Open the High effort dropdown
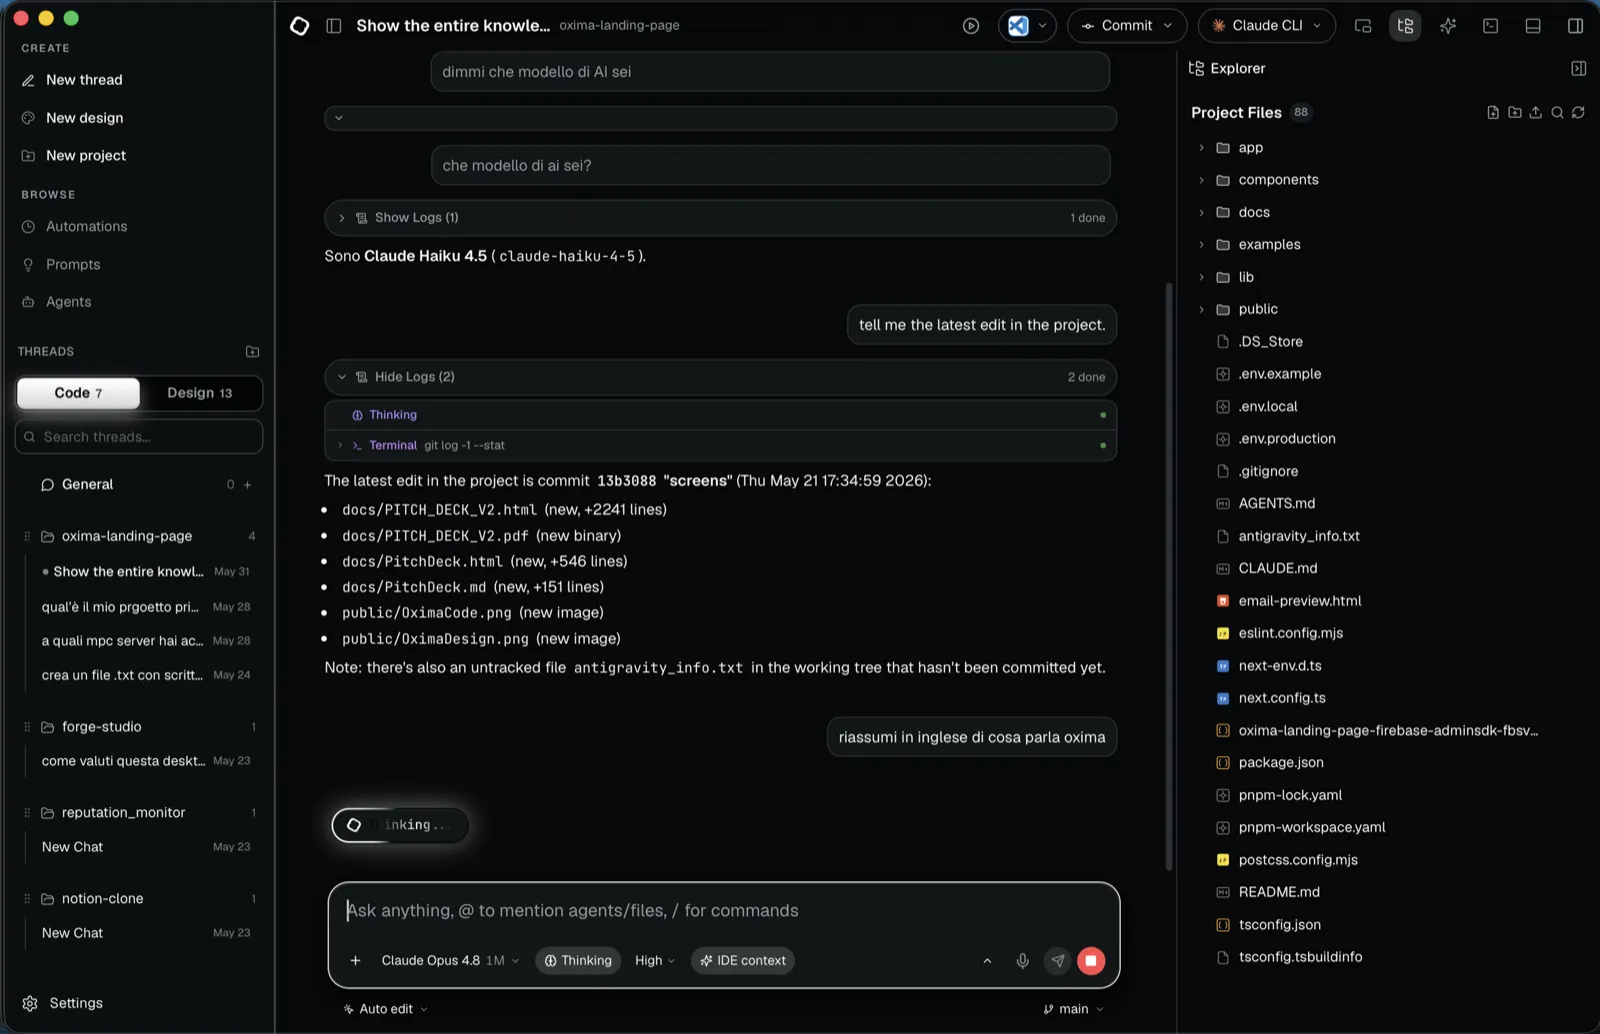This screenshot has width=1600, height=1034. click(x=655, y=961)
